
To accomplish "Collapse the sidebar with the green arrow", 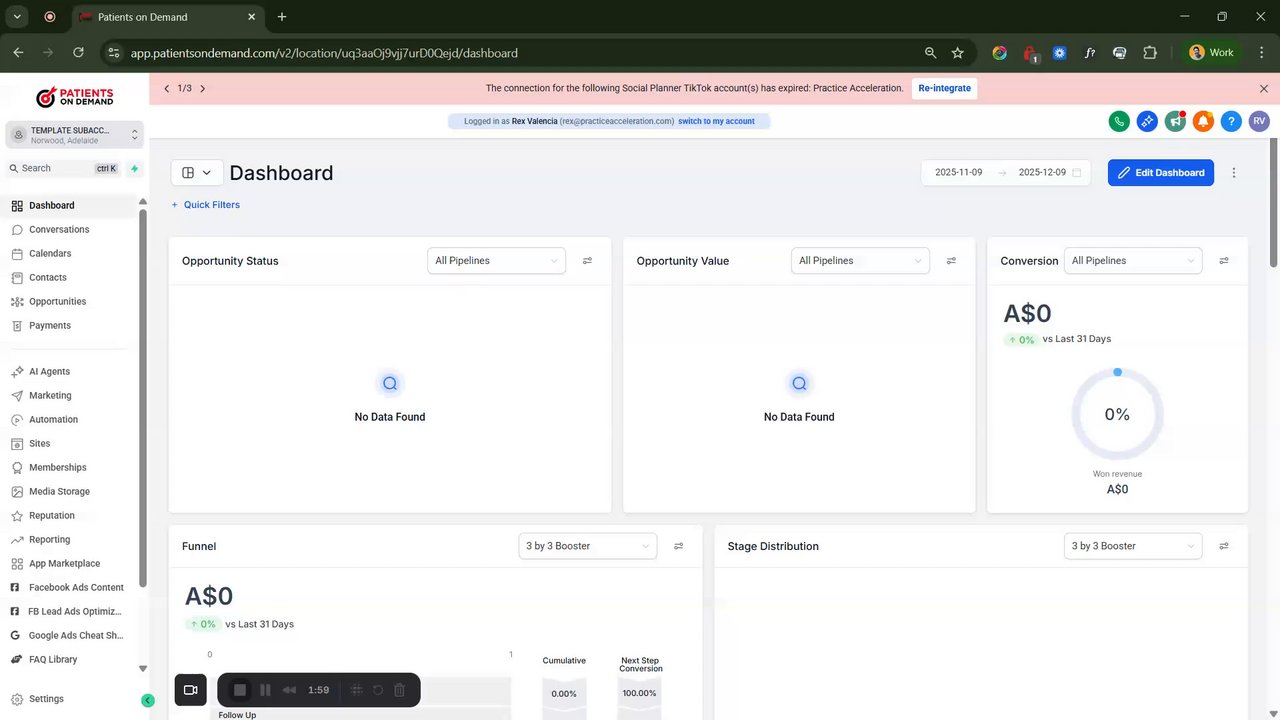I will [148, 701].
